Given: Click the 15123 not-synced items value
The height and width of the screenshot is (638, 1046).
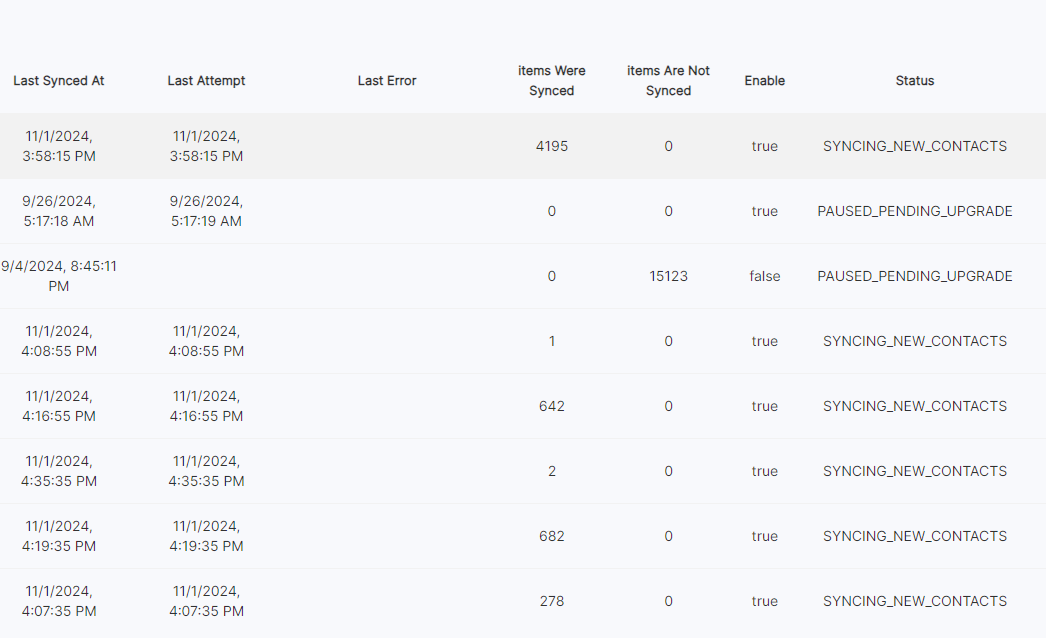Looking at the screenshot, I should click(668, 276).
